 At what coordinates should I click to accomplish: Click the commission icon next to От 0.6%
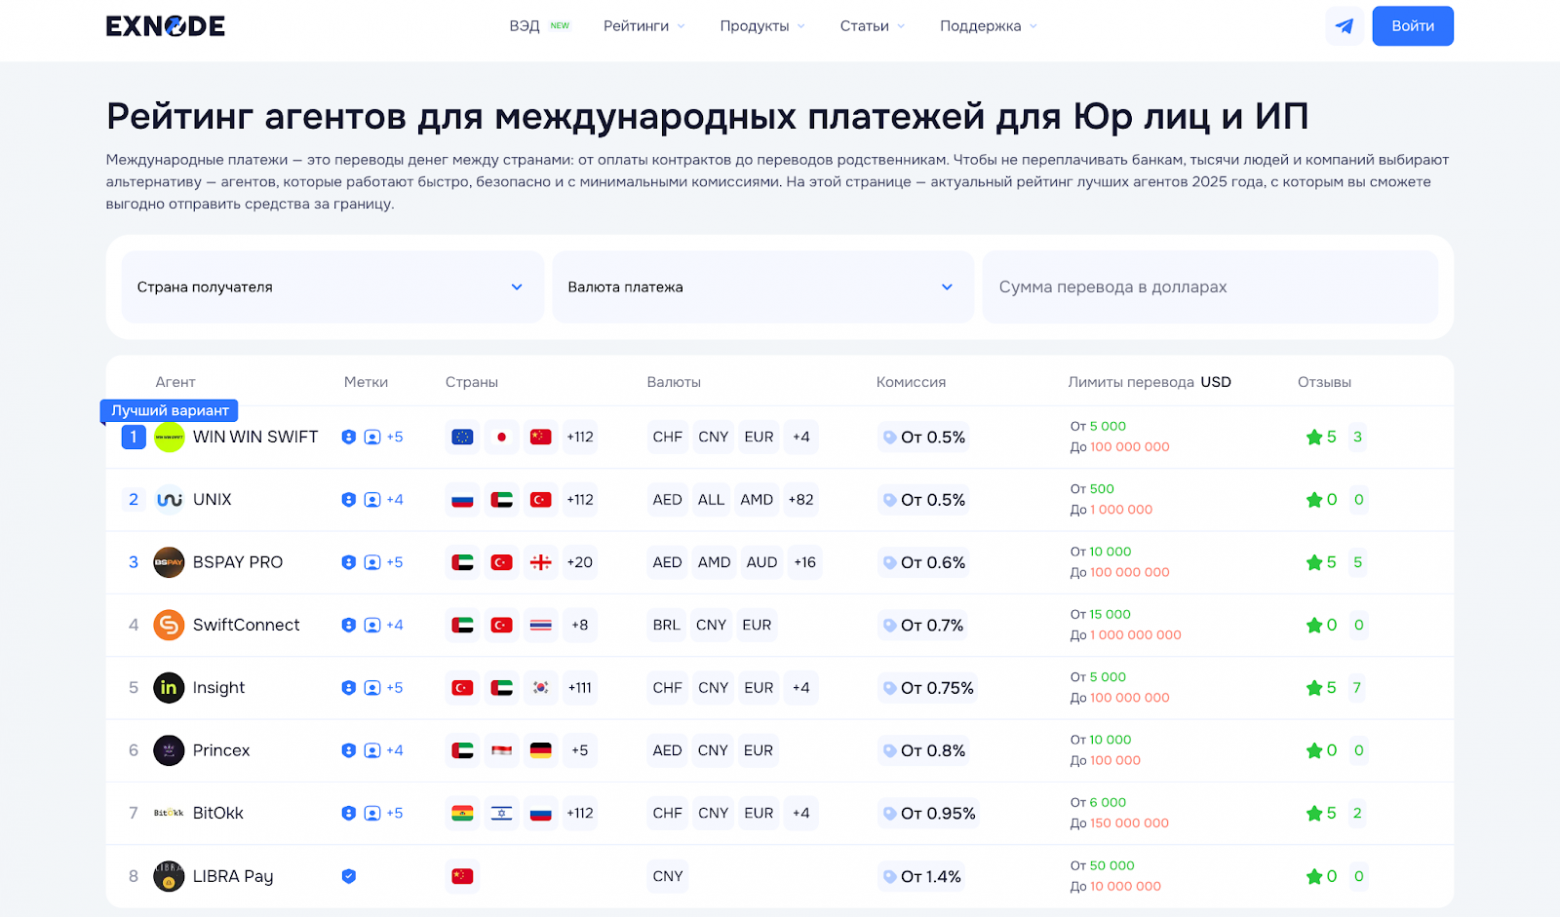pyautogui.click(x=889, y=563)
